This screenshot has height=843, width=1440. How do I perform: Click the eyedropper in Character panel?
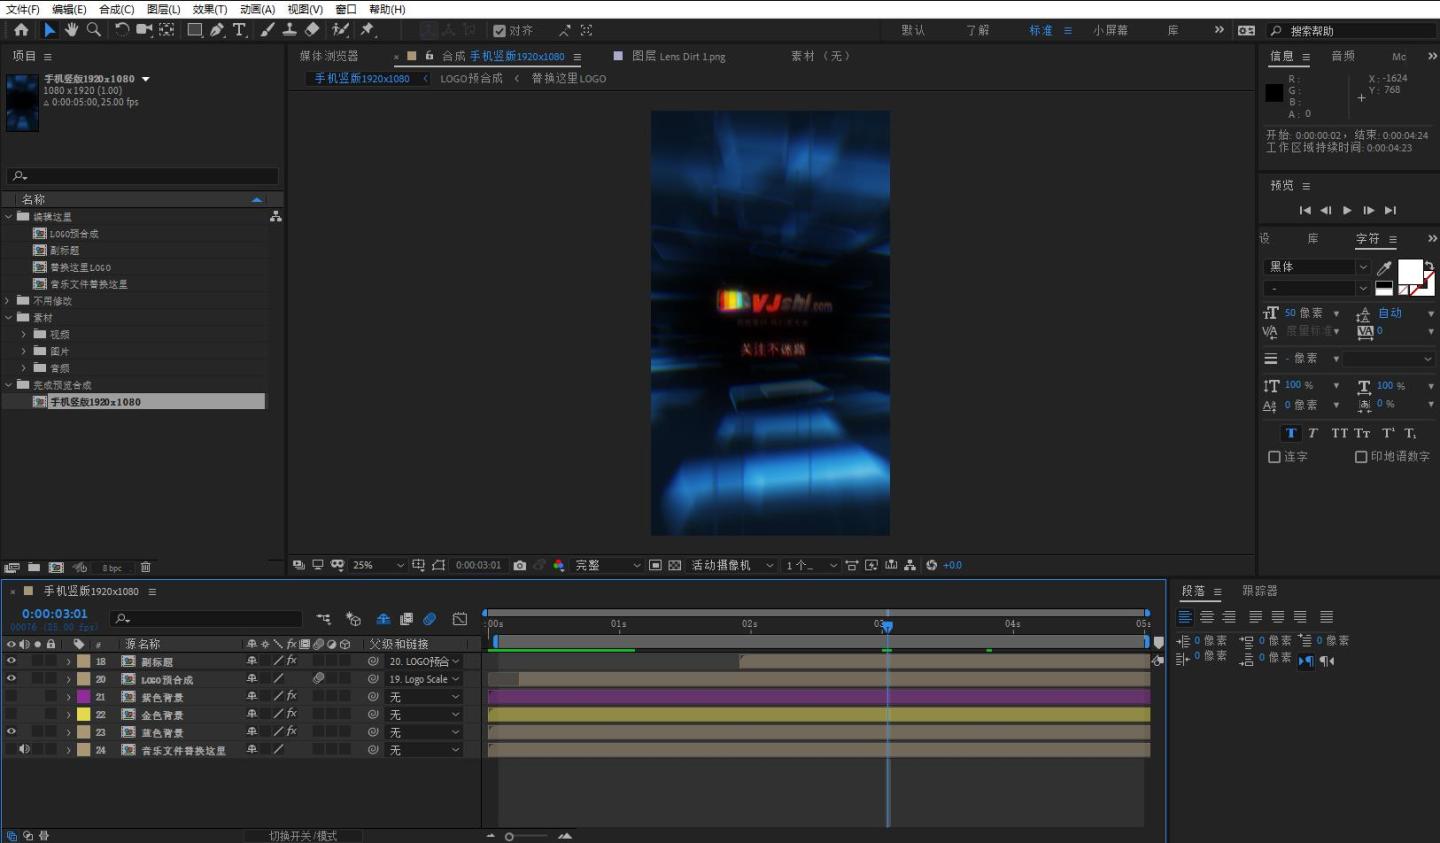1384,267
